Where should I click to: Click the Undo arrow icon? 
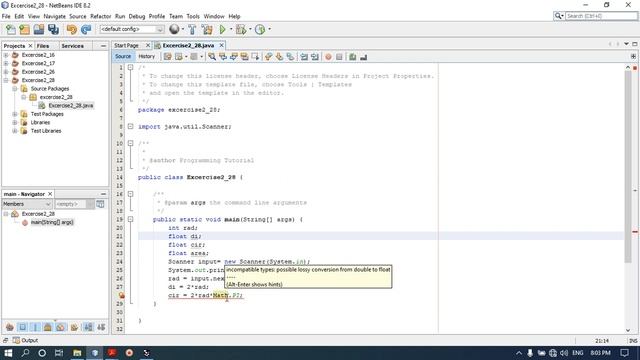(x=72, y=29)
